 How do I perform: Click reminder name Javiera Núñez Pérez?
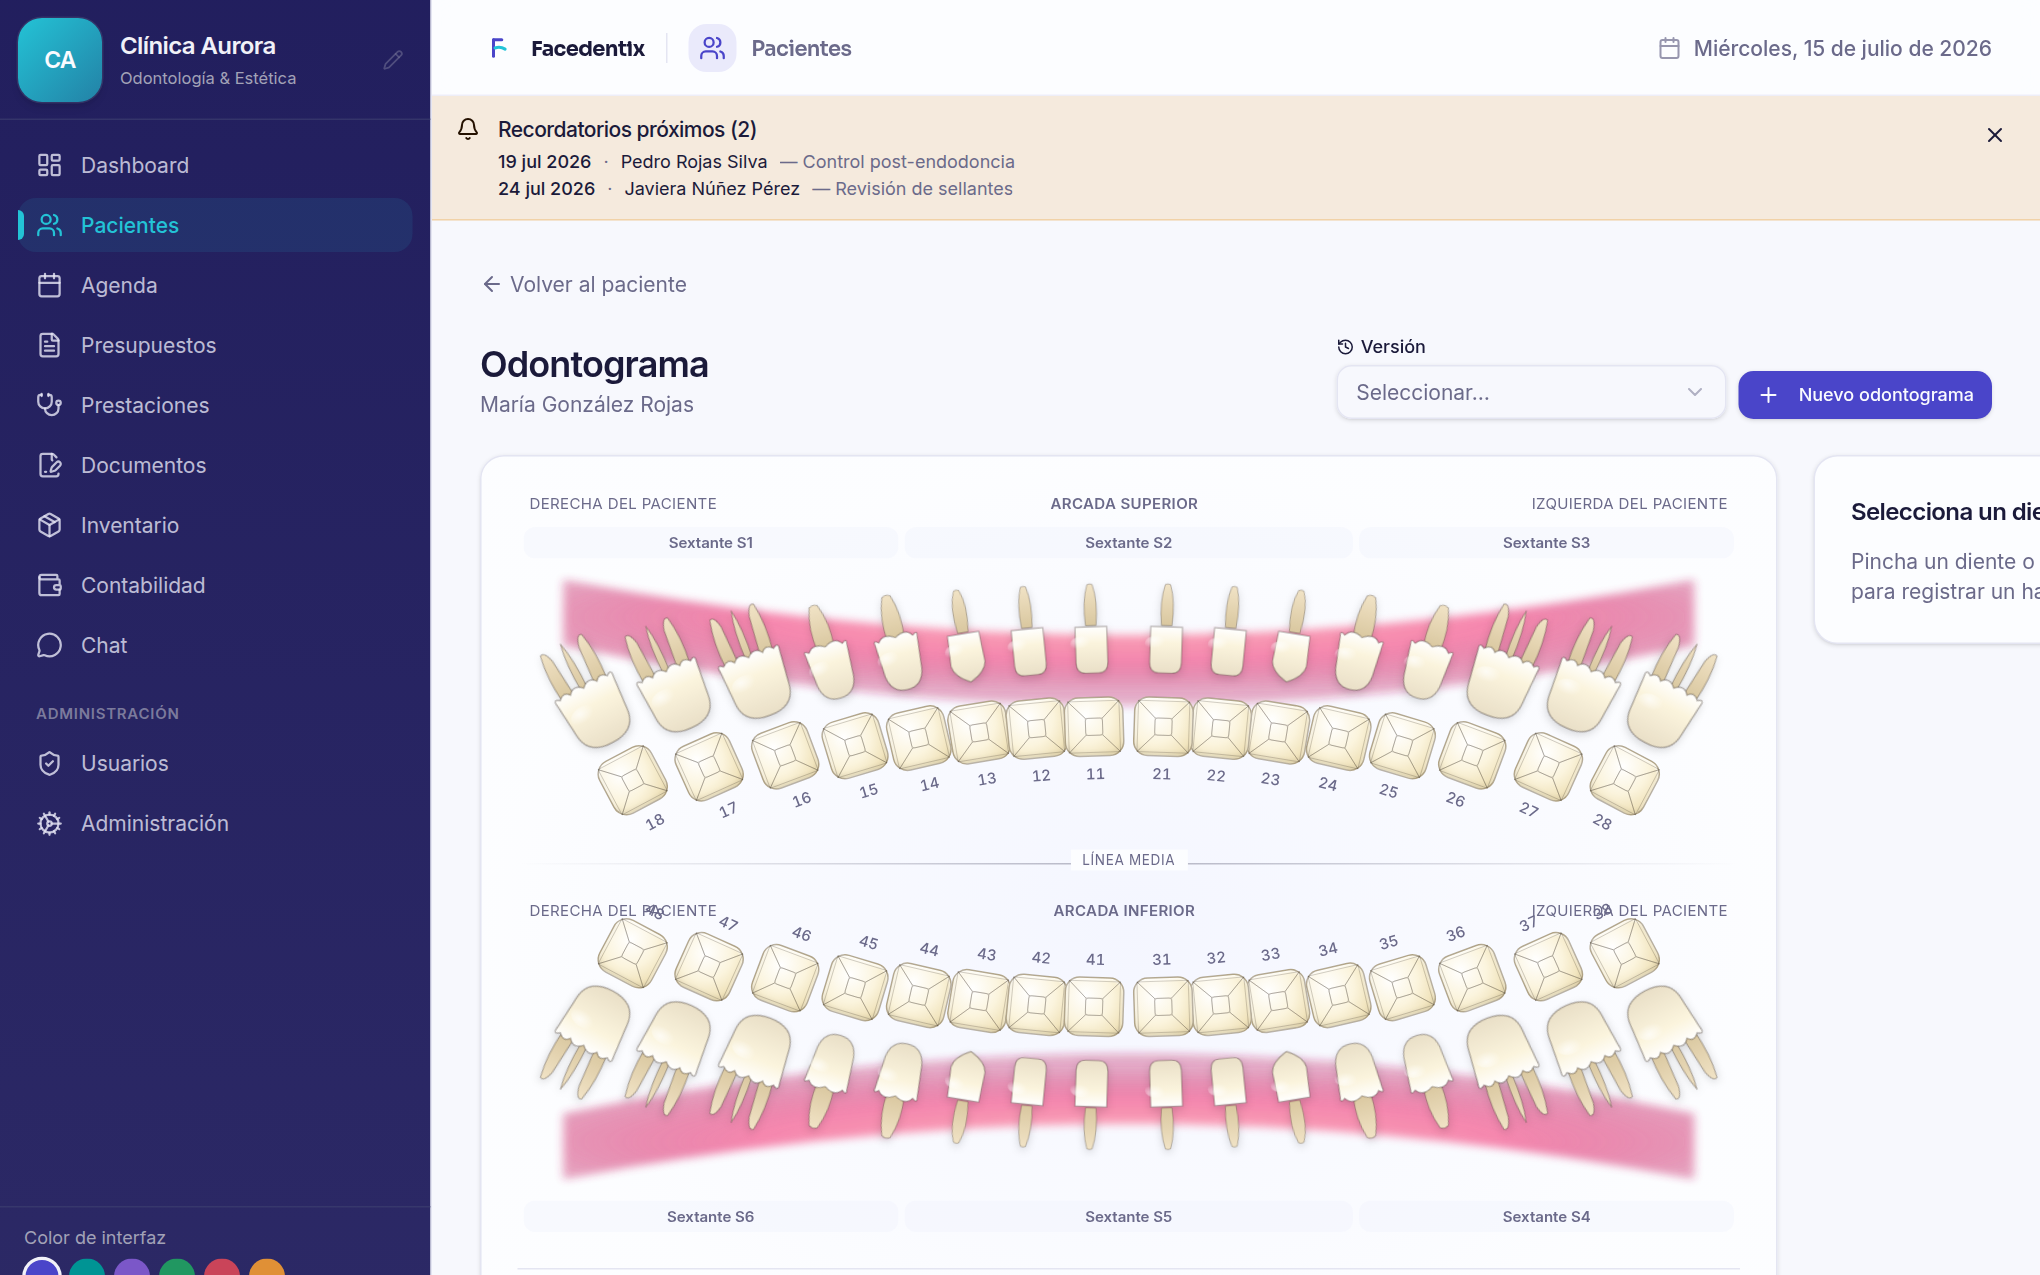point(712,189)
